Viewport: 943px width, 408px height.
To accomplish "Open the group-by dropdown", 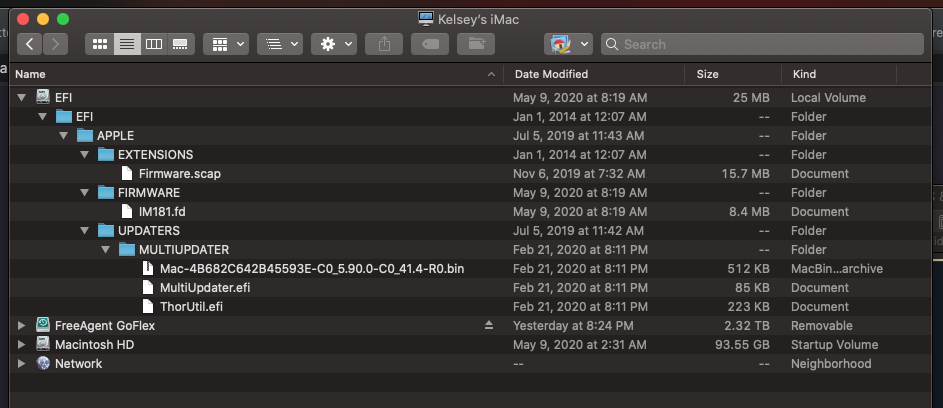I will [226, 44].
